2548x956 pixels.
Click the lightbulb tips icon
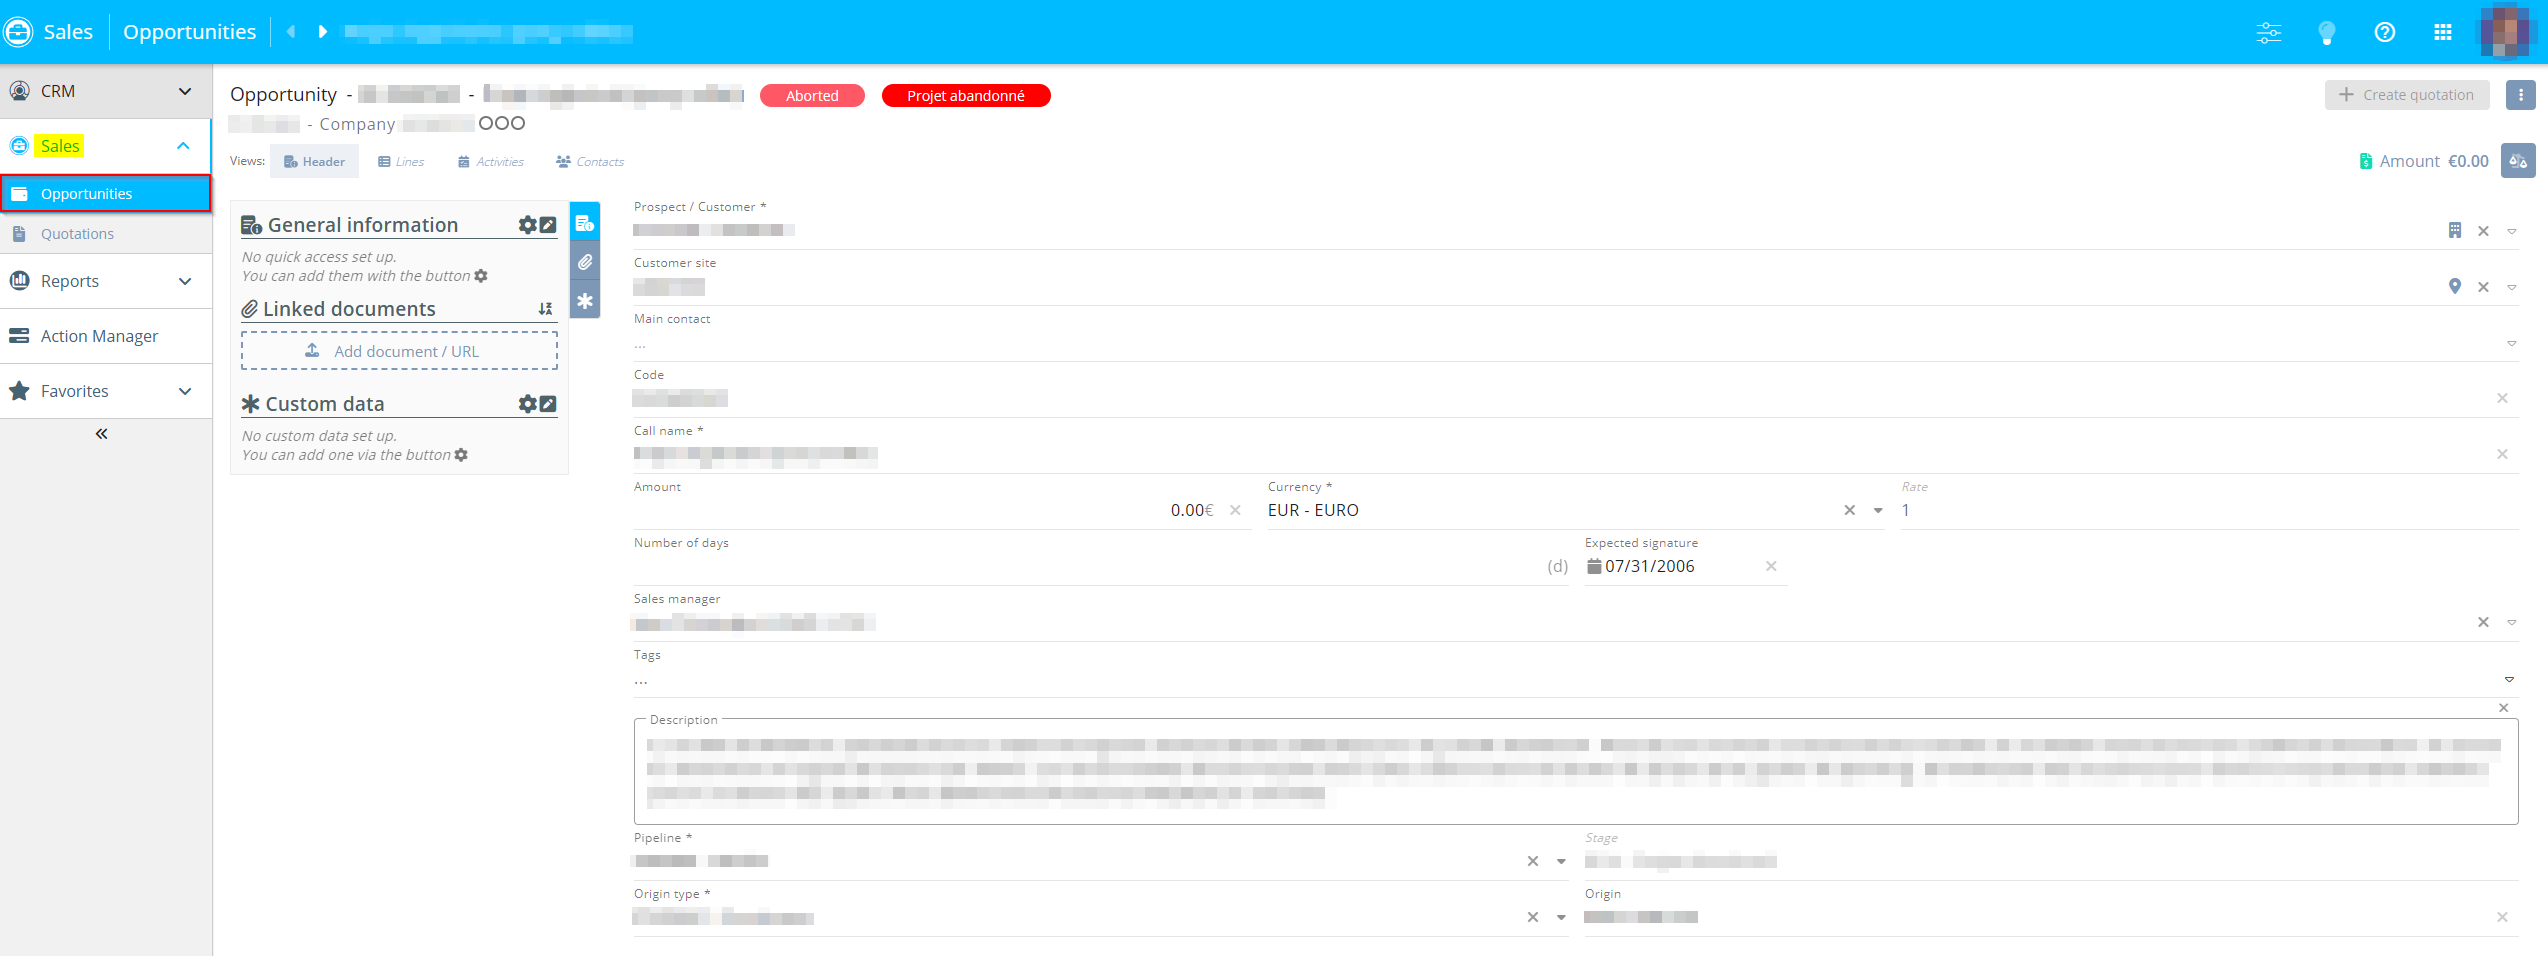tap(2326, 32)
